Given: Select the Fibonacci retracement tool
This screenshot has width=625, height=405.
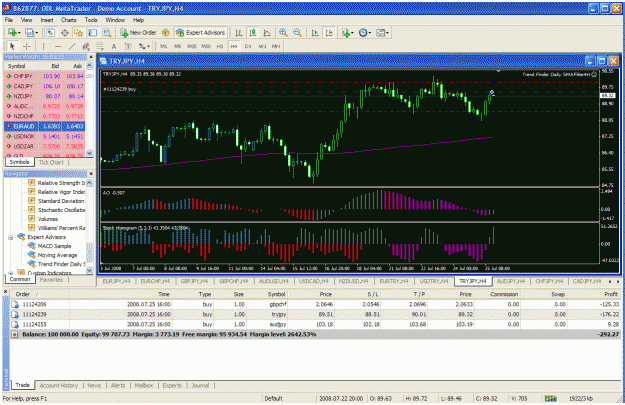Looking at the screenshot, I should click(x=100, y=46).
